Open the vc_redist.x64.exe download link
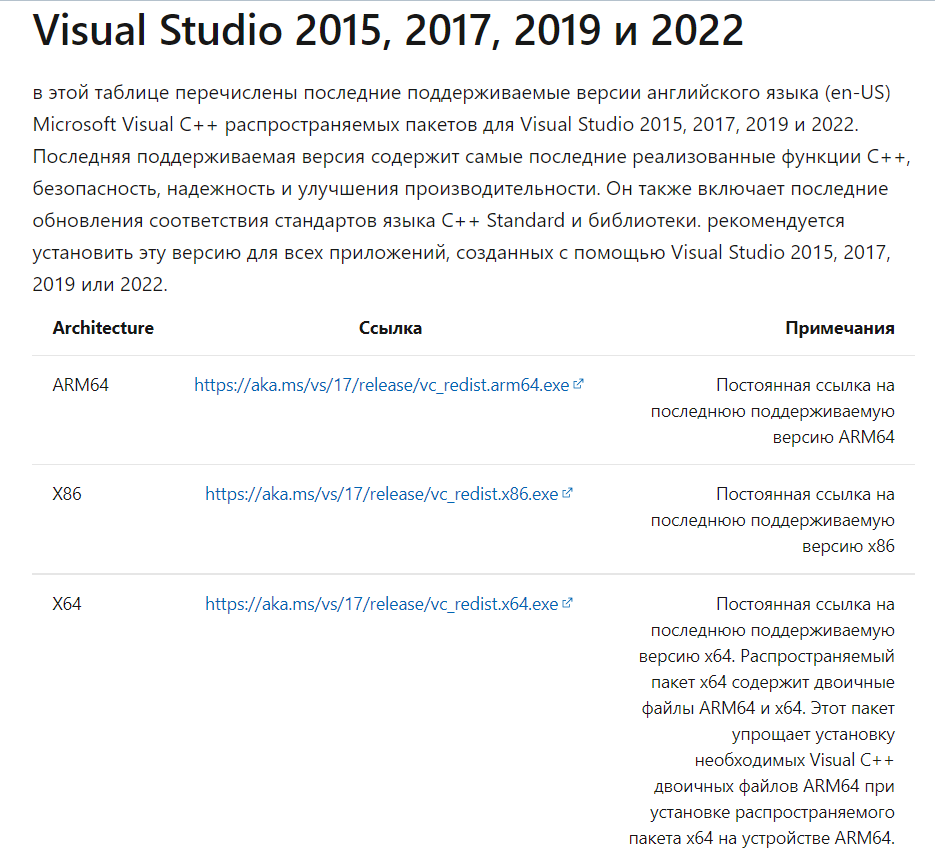The image size is (935, 865). pos(382,604)
